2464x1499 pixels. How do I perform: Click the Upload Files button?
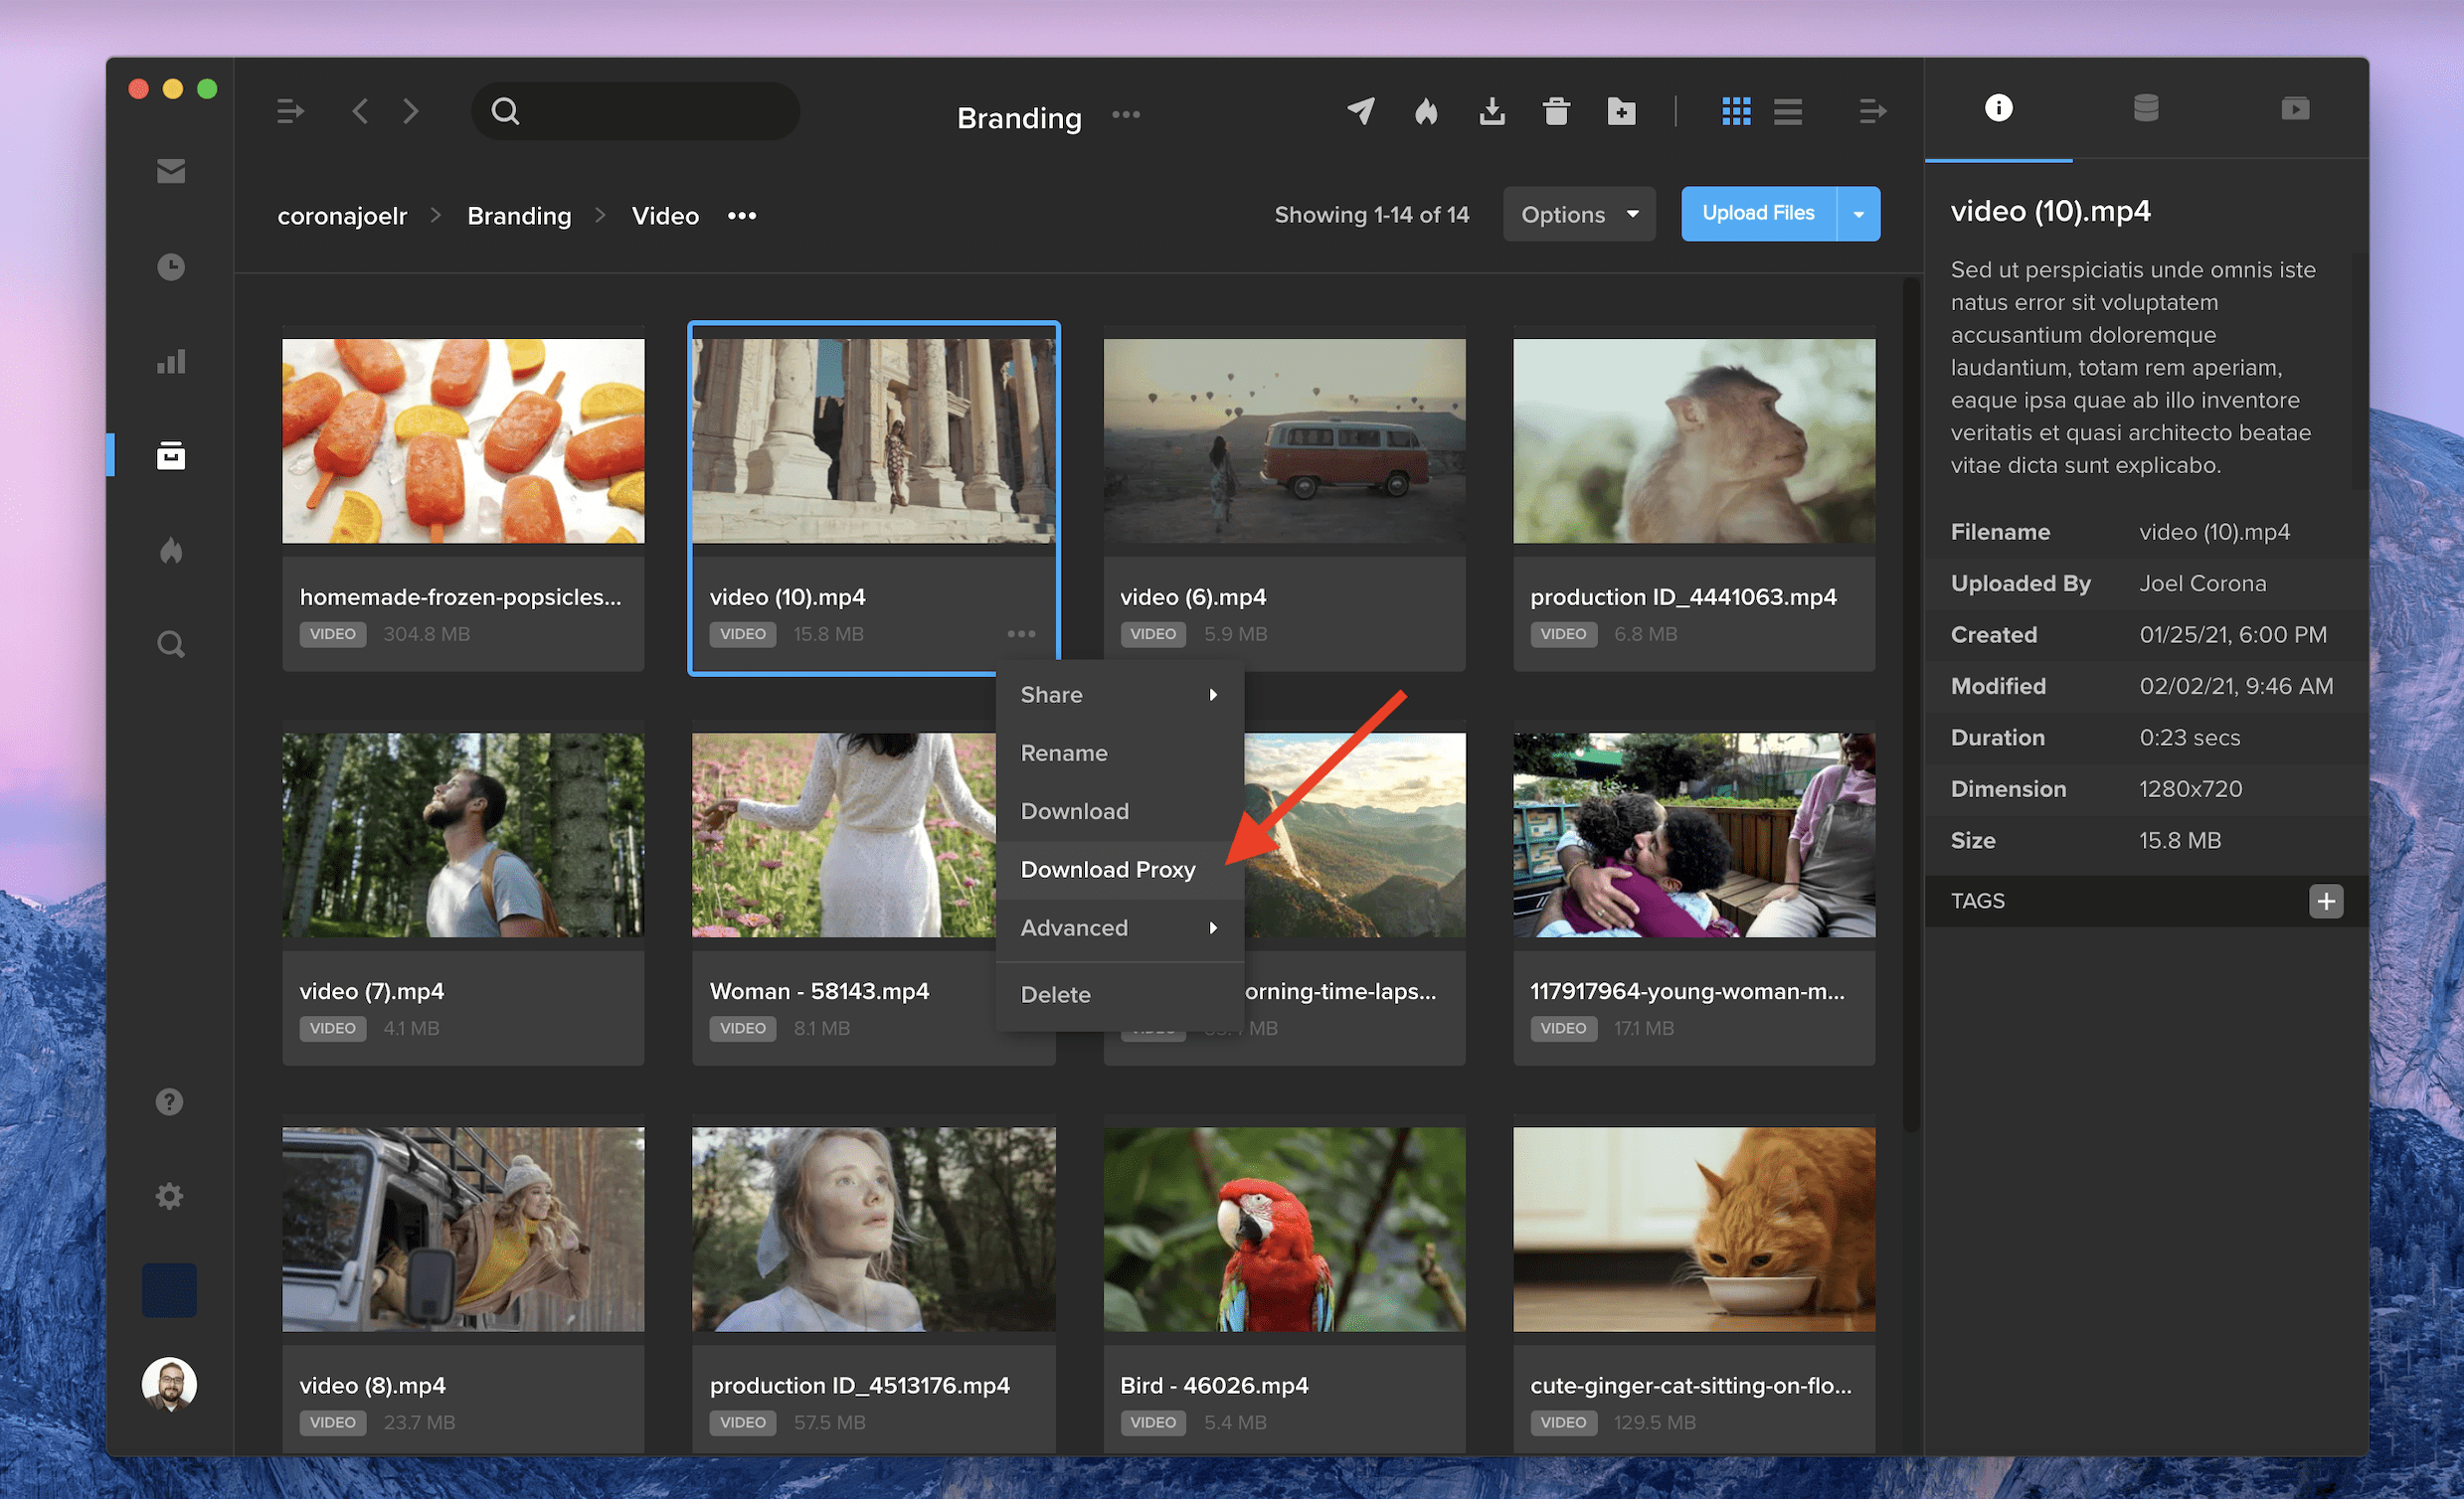(x=1758, y=214)
